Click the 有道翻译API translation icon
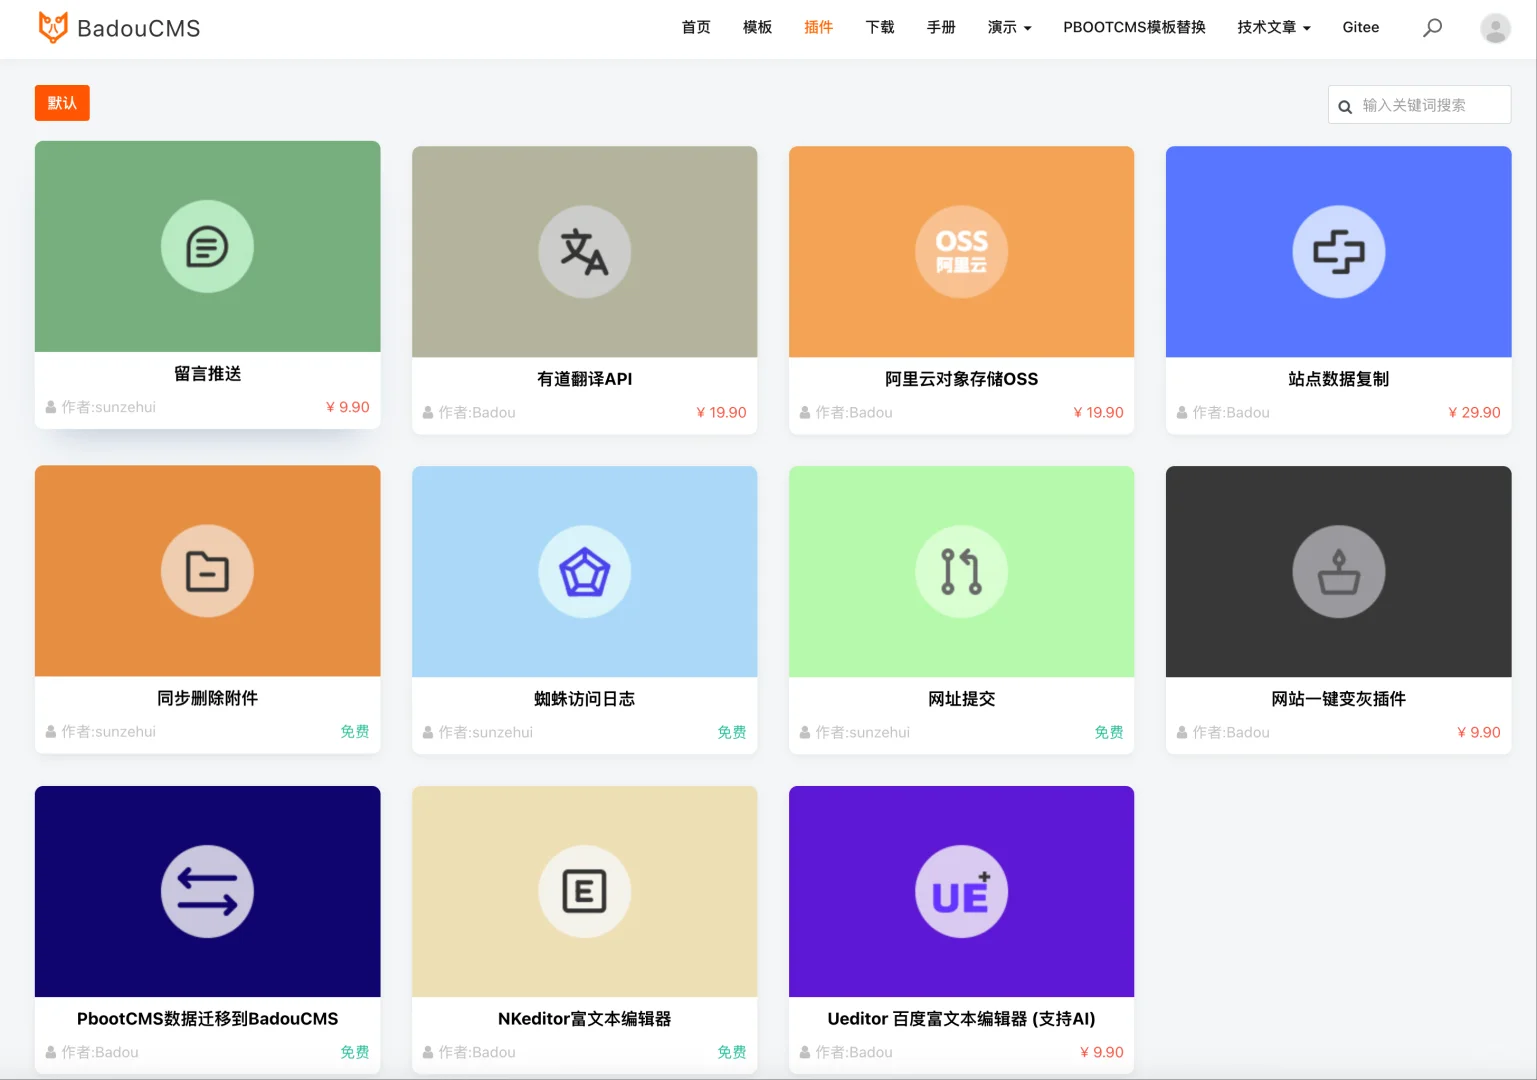Viewport: 1537px width, 1080px height. click(x=584, y=251)
